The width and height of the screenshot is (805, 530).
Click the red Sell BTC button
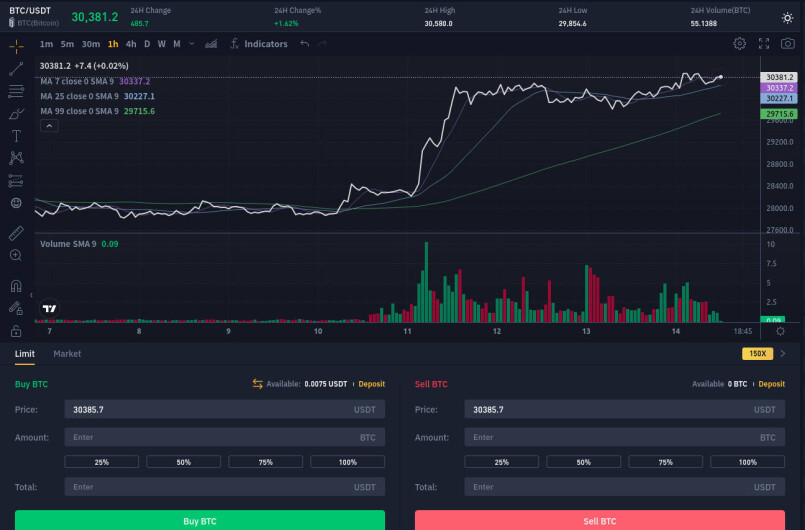point(600,520)
